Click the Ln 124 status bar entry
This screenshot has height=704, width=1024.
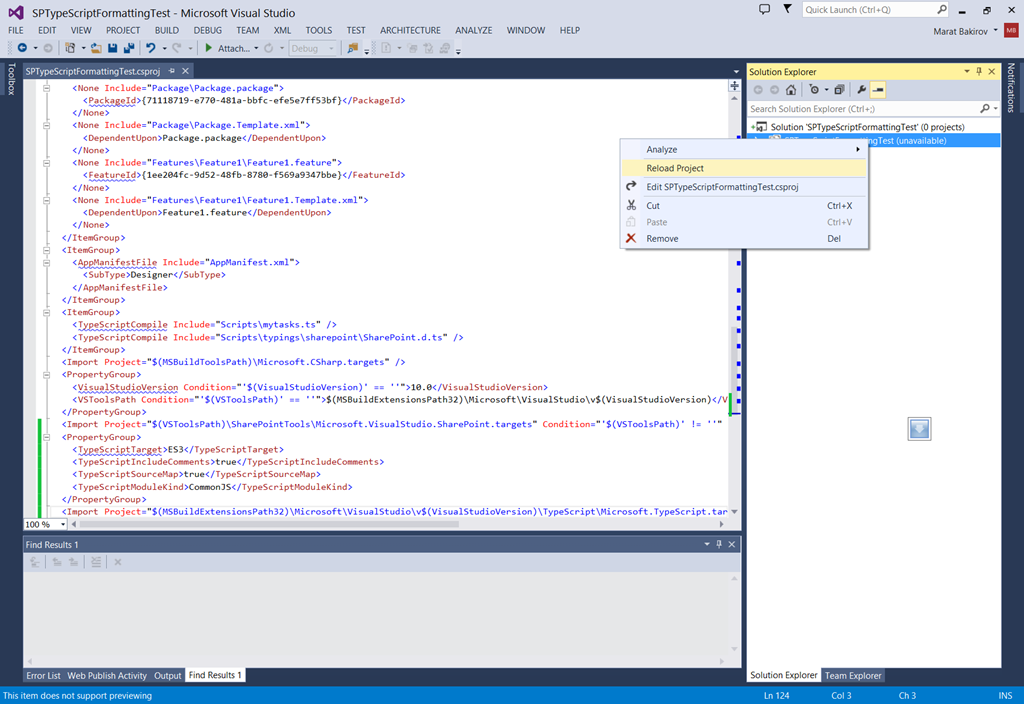pos(776,696)
